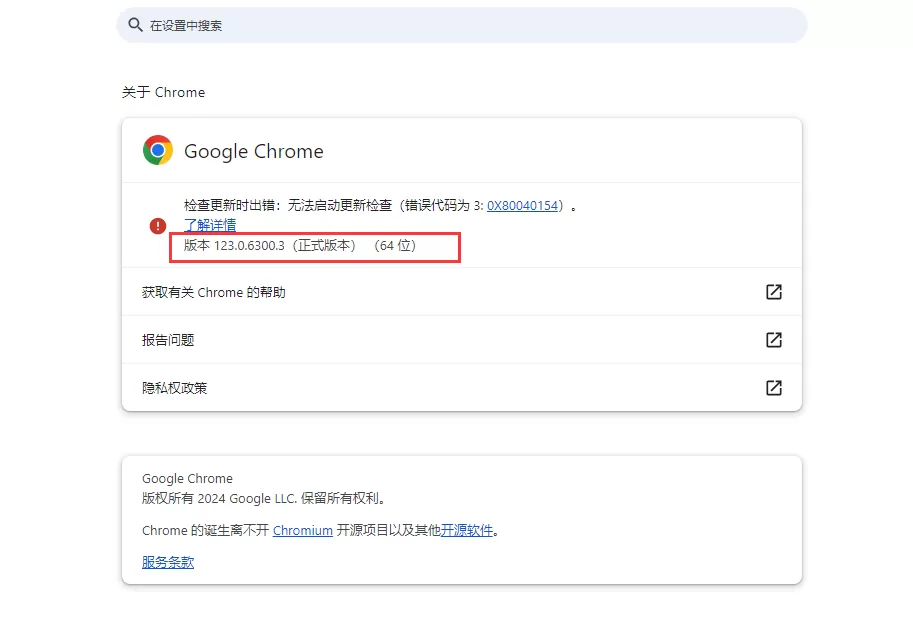The width and height of the screenshot is (913, 617).
Task: Focus the 在设置中搜索 search field
Action: (x=462, y=25)
